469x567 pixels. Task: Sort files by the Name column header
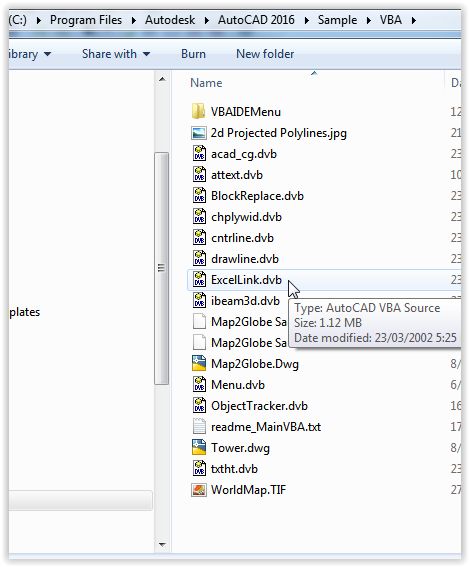[x=206, y=83]
